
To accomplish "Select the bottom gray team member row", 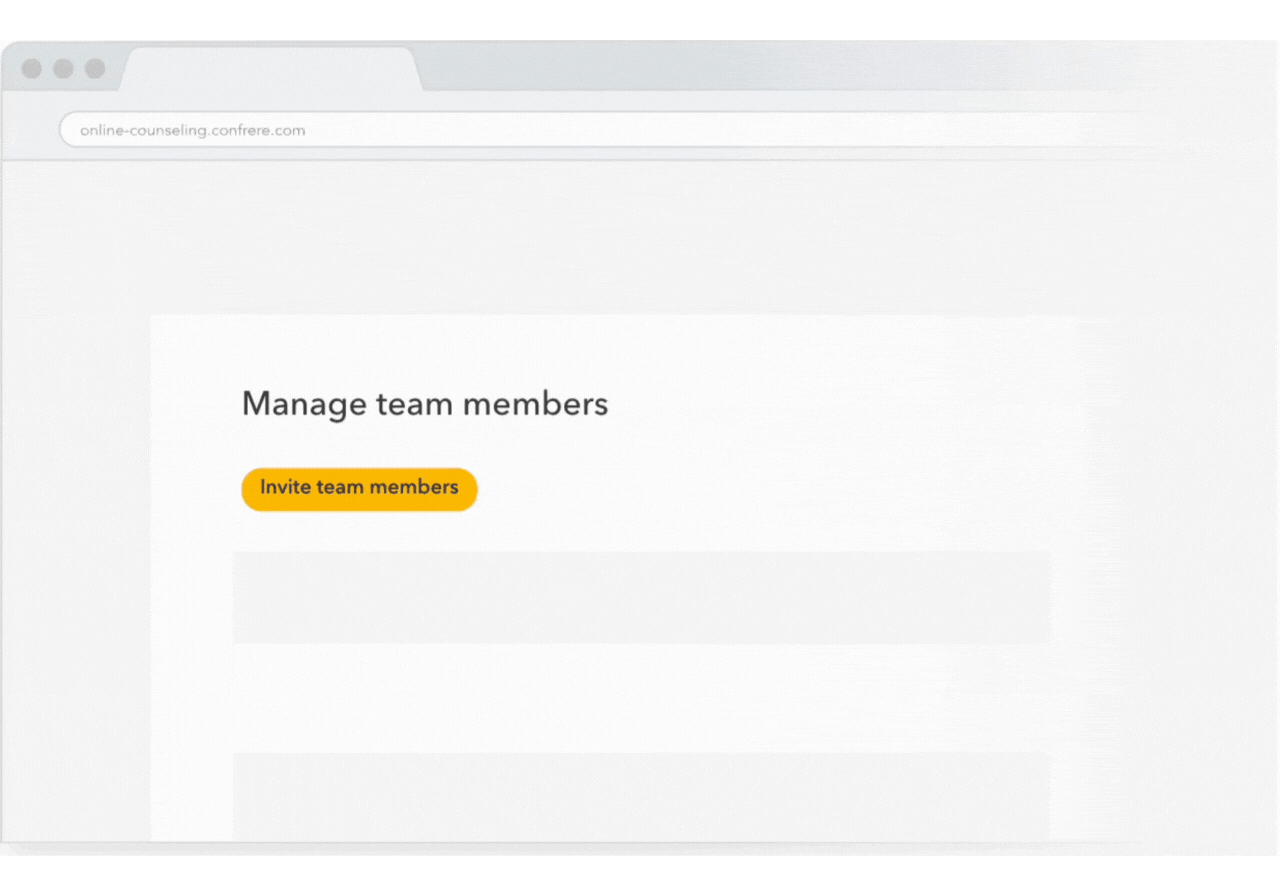I will tap(641, 796).
